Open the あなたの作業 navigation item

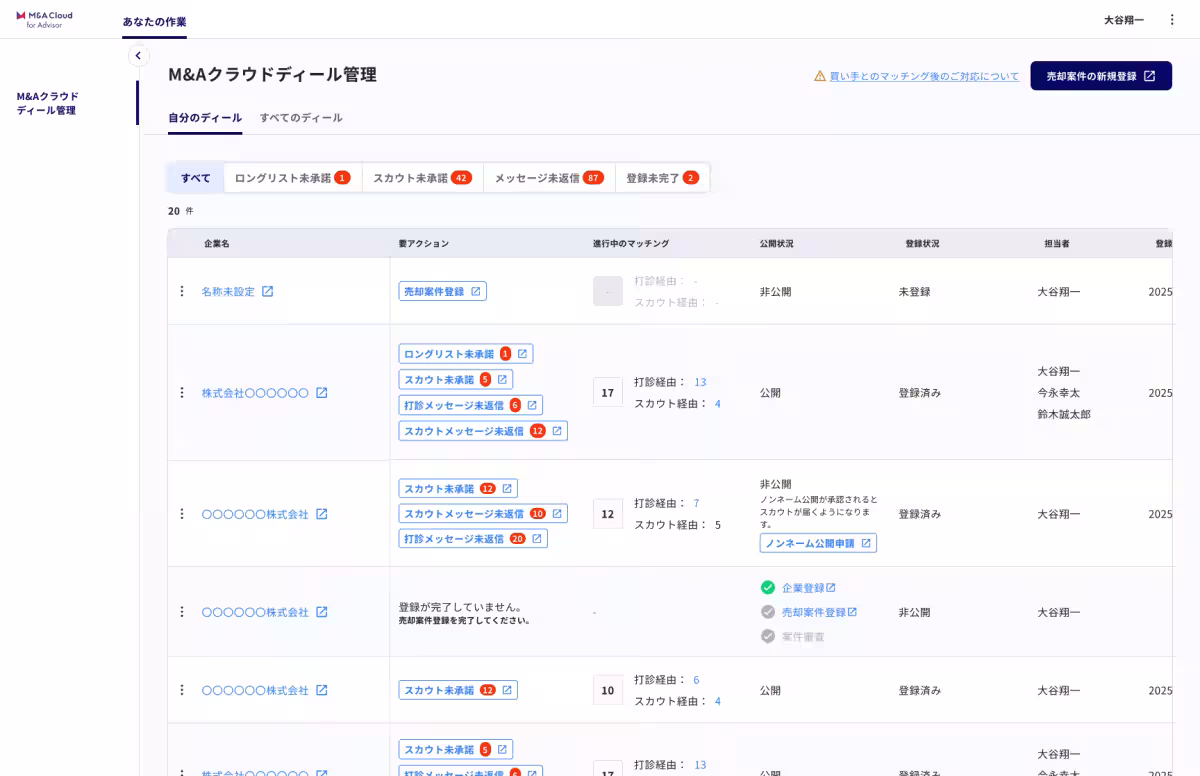[x=153, y=19]
